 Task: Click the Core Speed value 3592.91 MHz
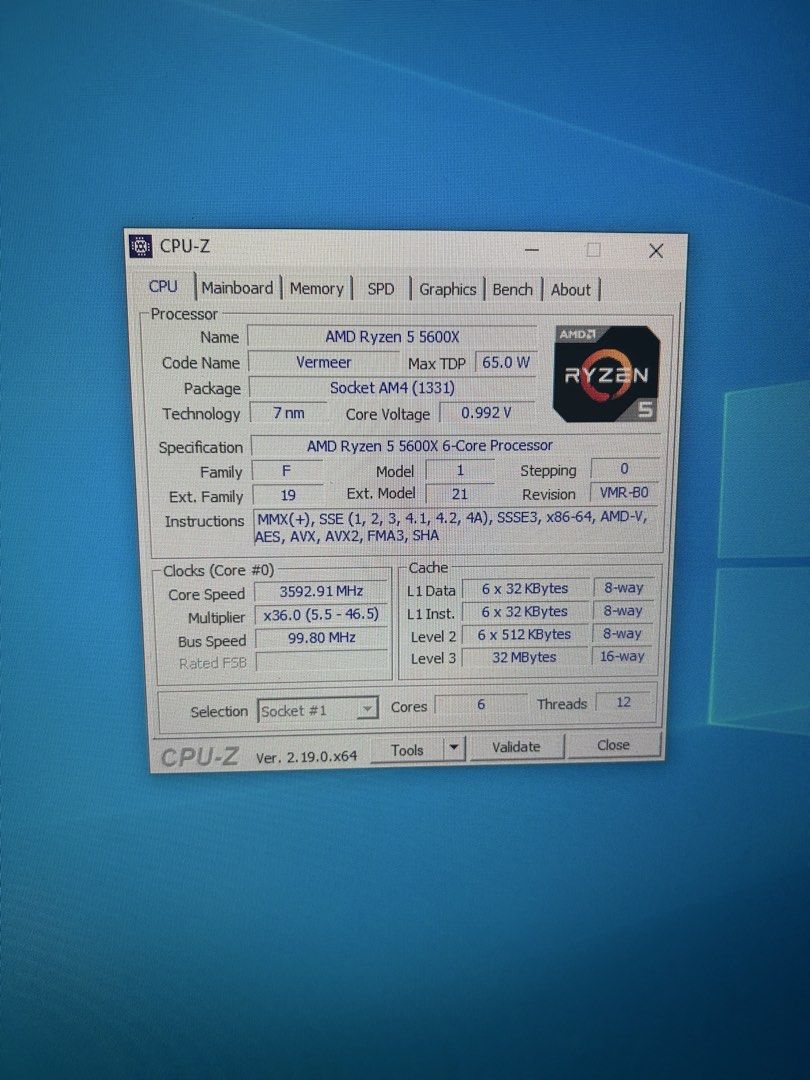click(321, 591)
